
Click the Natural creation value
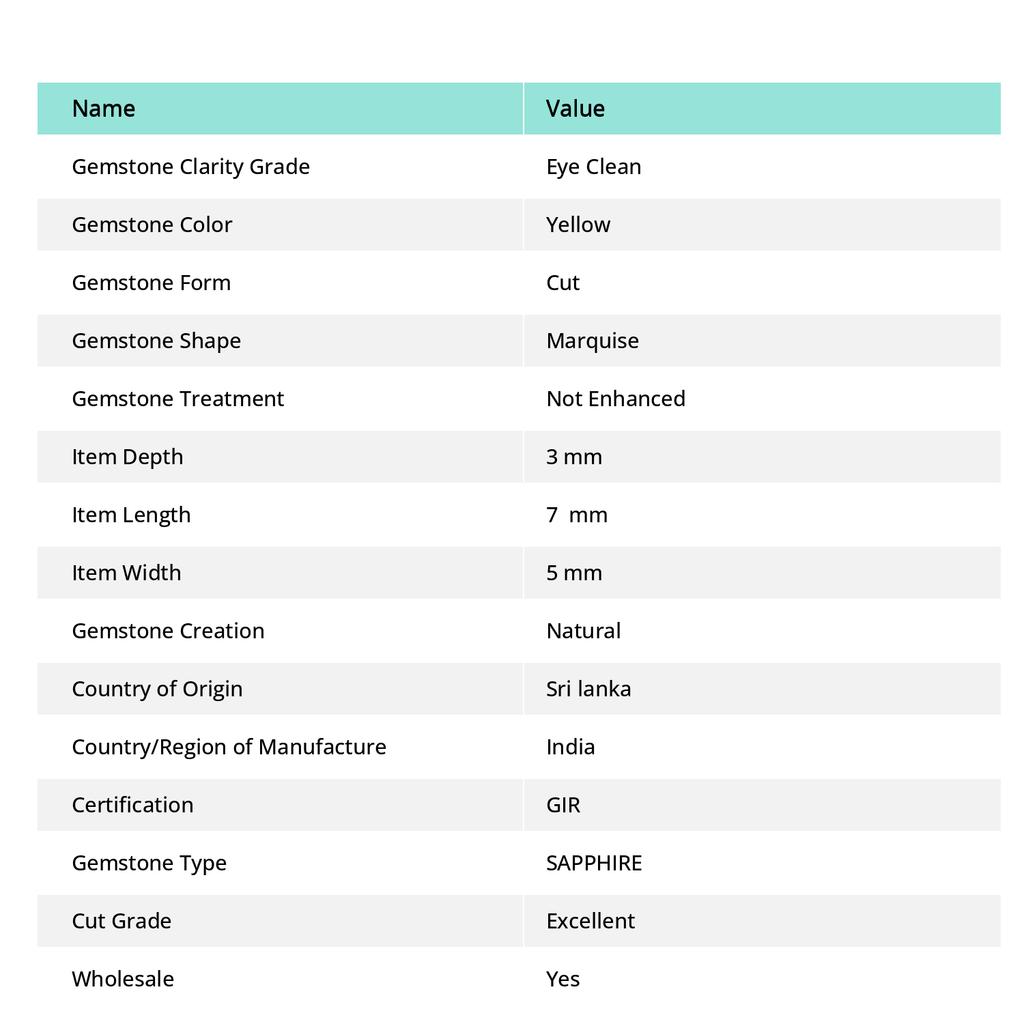pos(583,631)
